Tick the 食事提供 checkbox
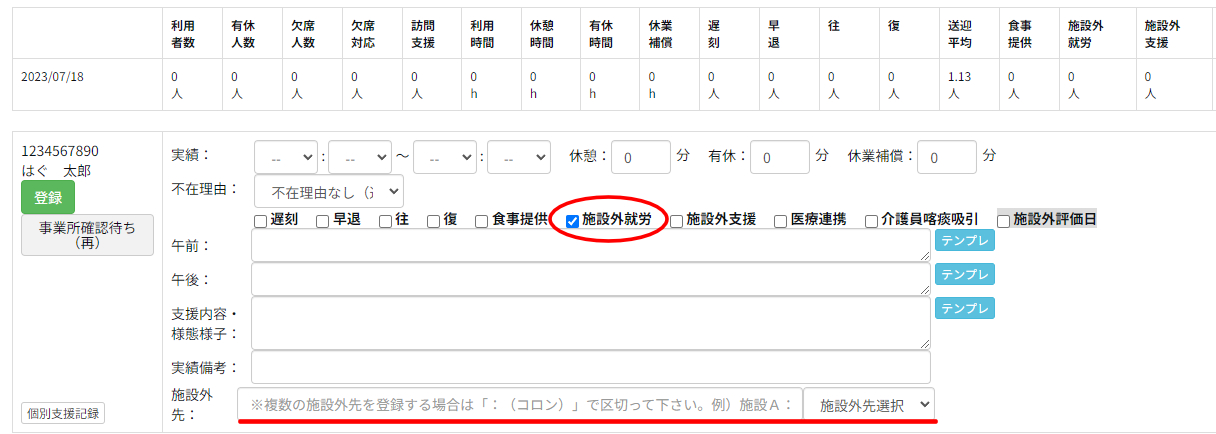This screenshot has width=1216, height=434. 482,221
